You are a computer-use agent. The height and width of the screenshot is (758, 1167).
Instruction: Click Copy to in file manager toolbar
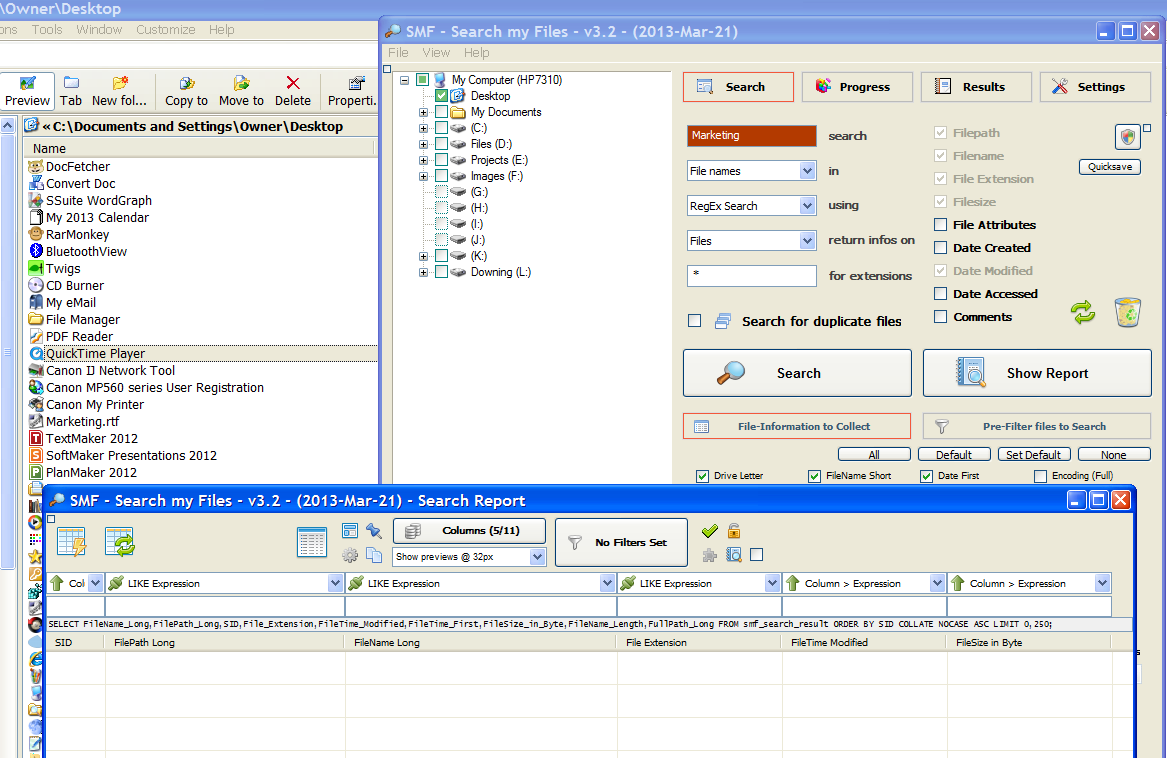tap(186, 92)
